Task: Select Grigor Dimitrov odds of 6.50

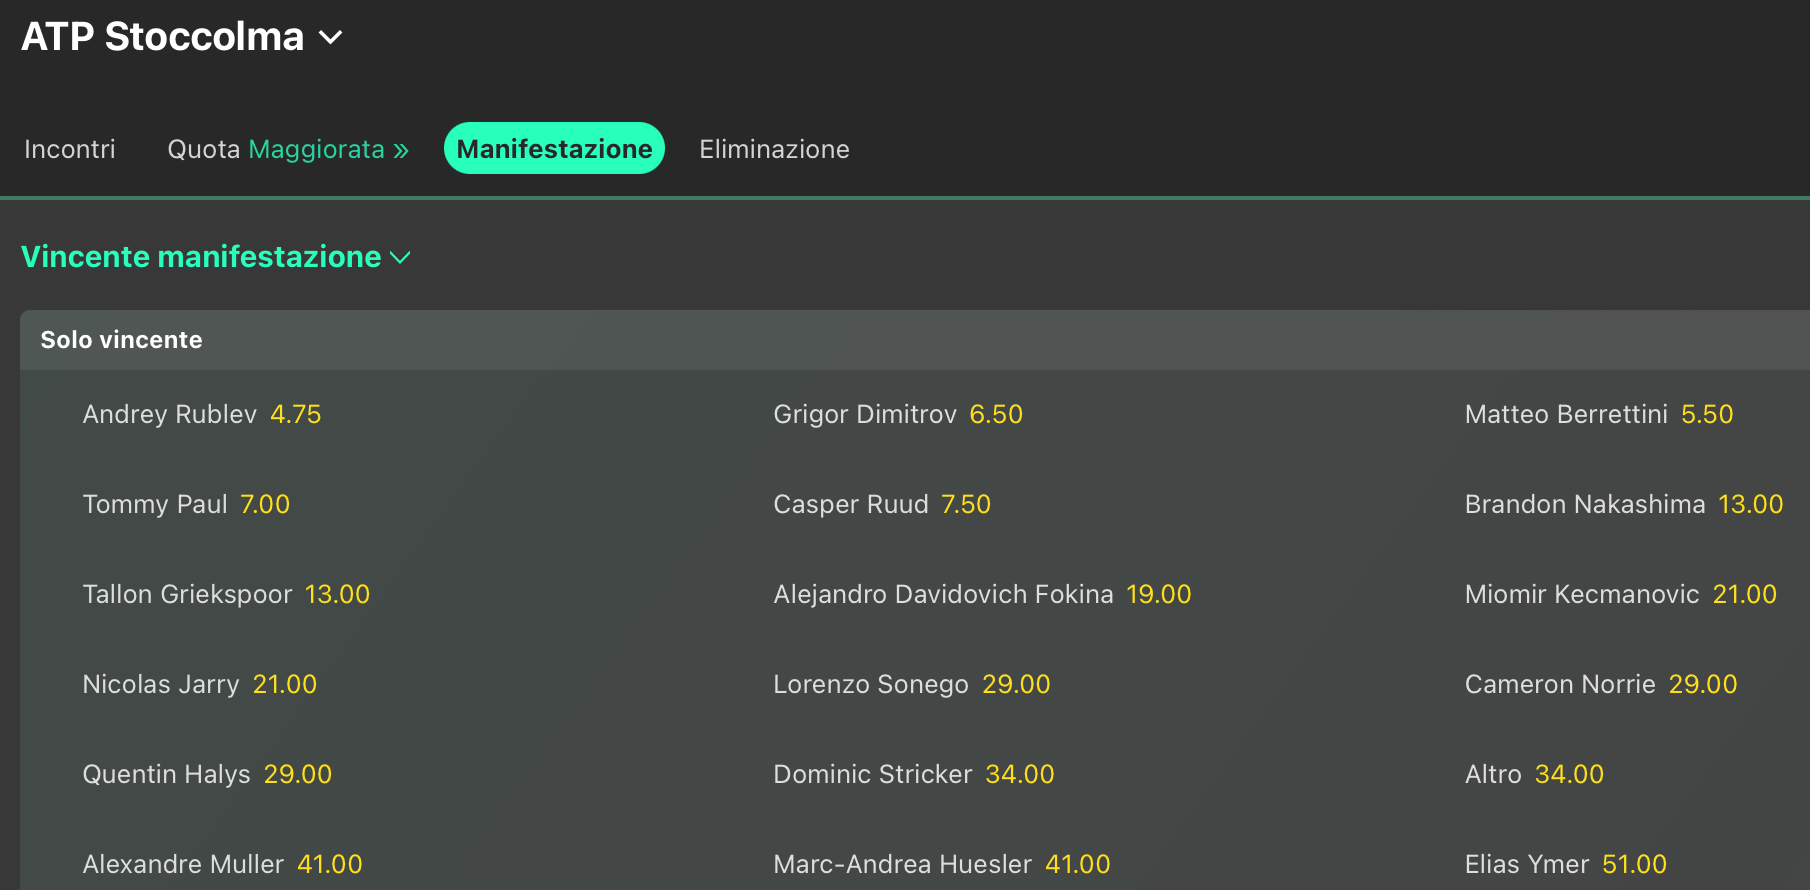Action: 897,414
